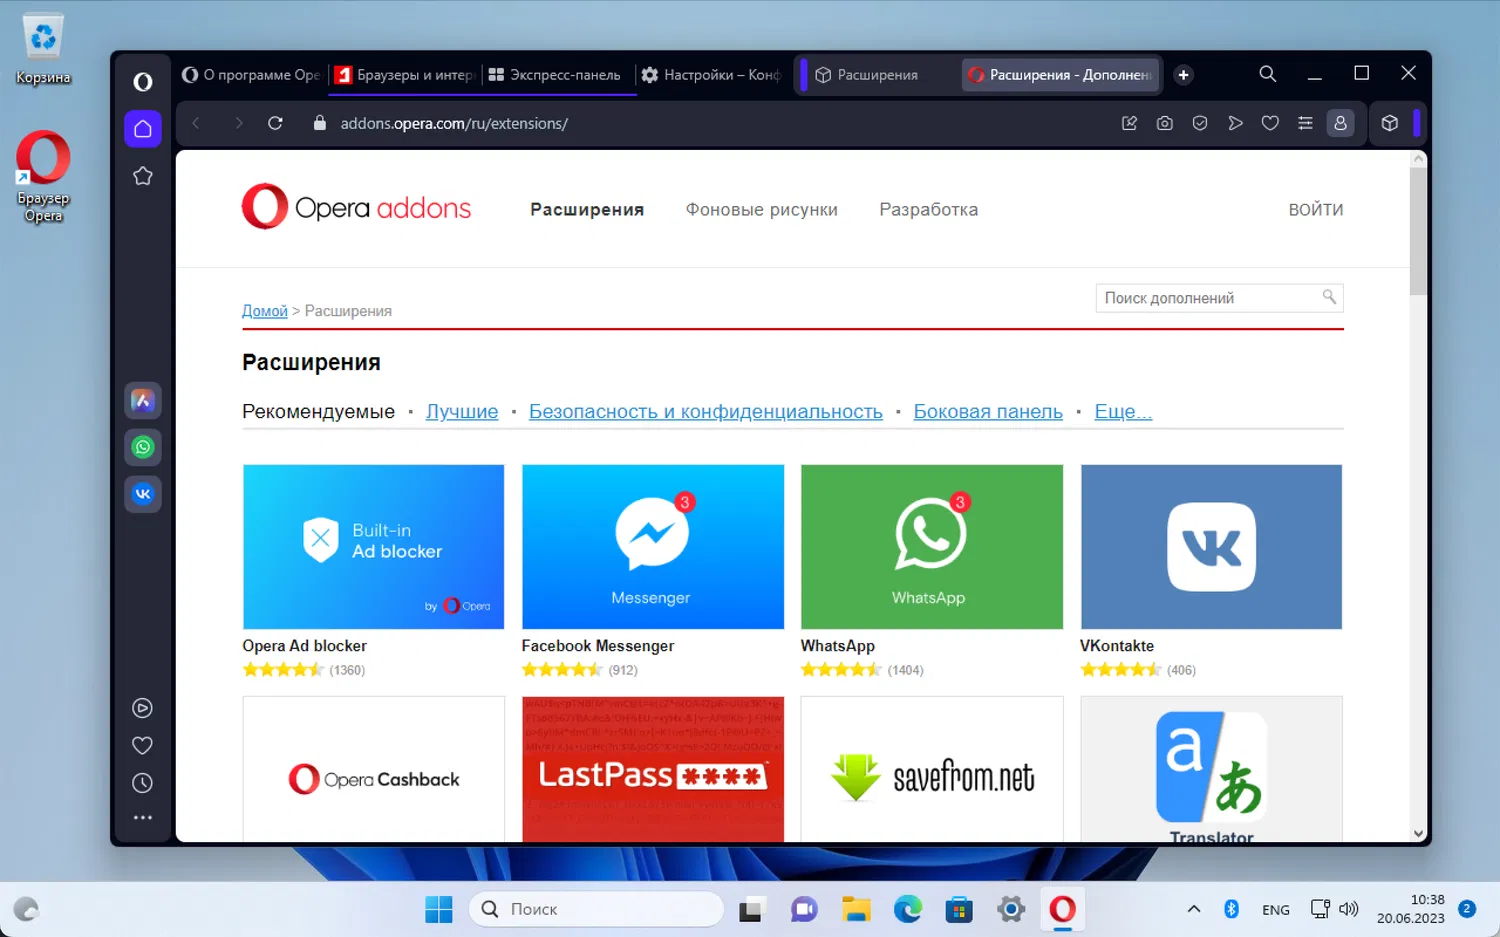This screenshot has width=1500, height=937.
Task: Open WhatsApp messenger from Opera sidebar
Action: [x=143, y=447]
